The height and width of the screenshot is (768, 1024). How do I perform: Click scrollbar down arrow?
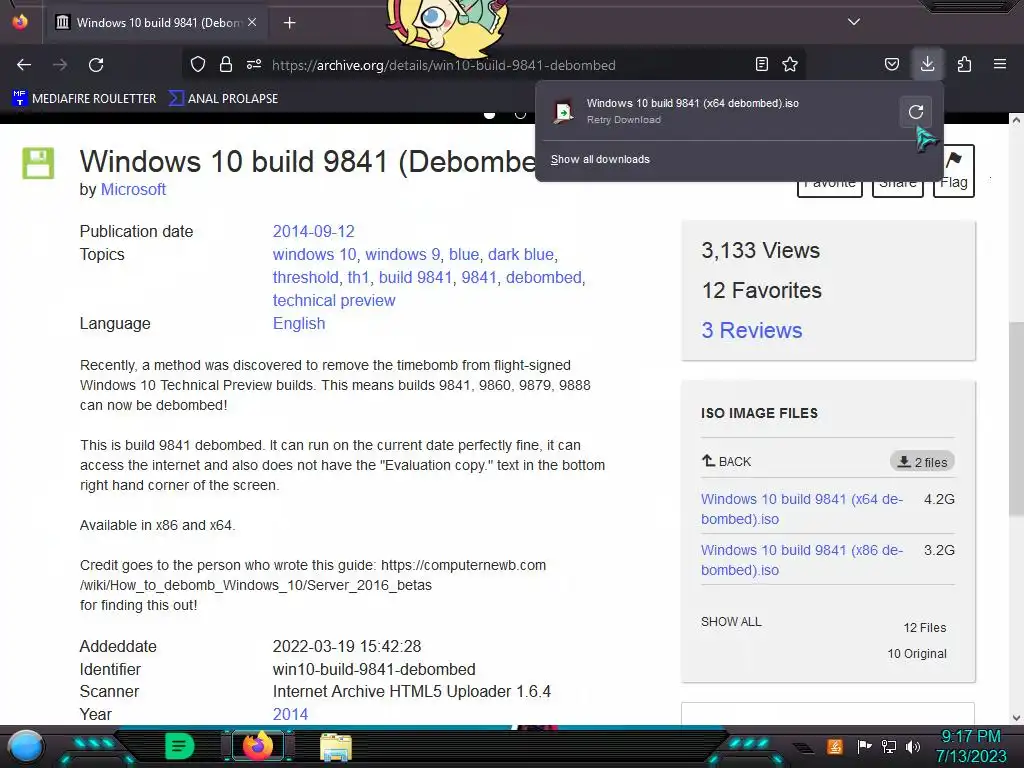click(x=1016, y=717)
